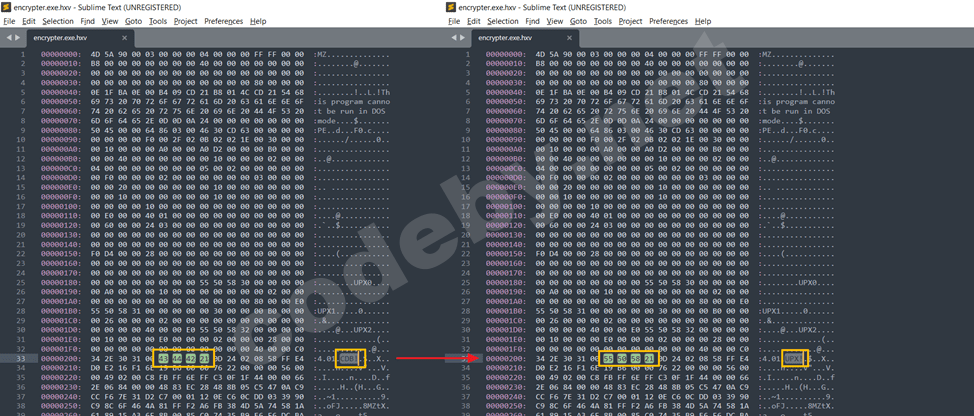
Task: Open Tools menu in right Sublime window
Action: coord(603,21)
